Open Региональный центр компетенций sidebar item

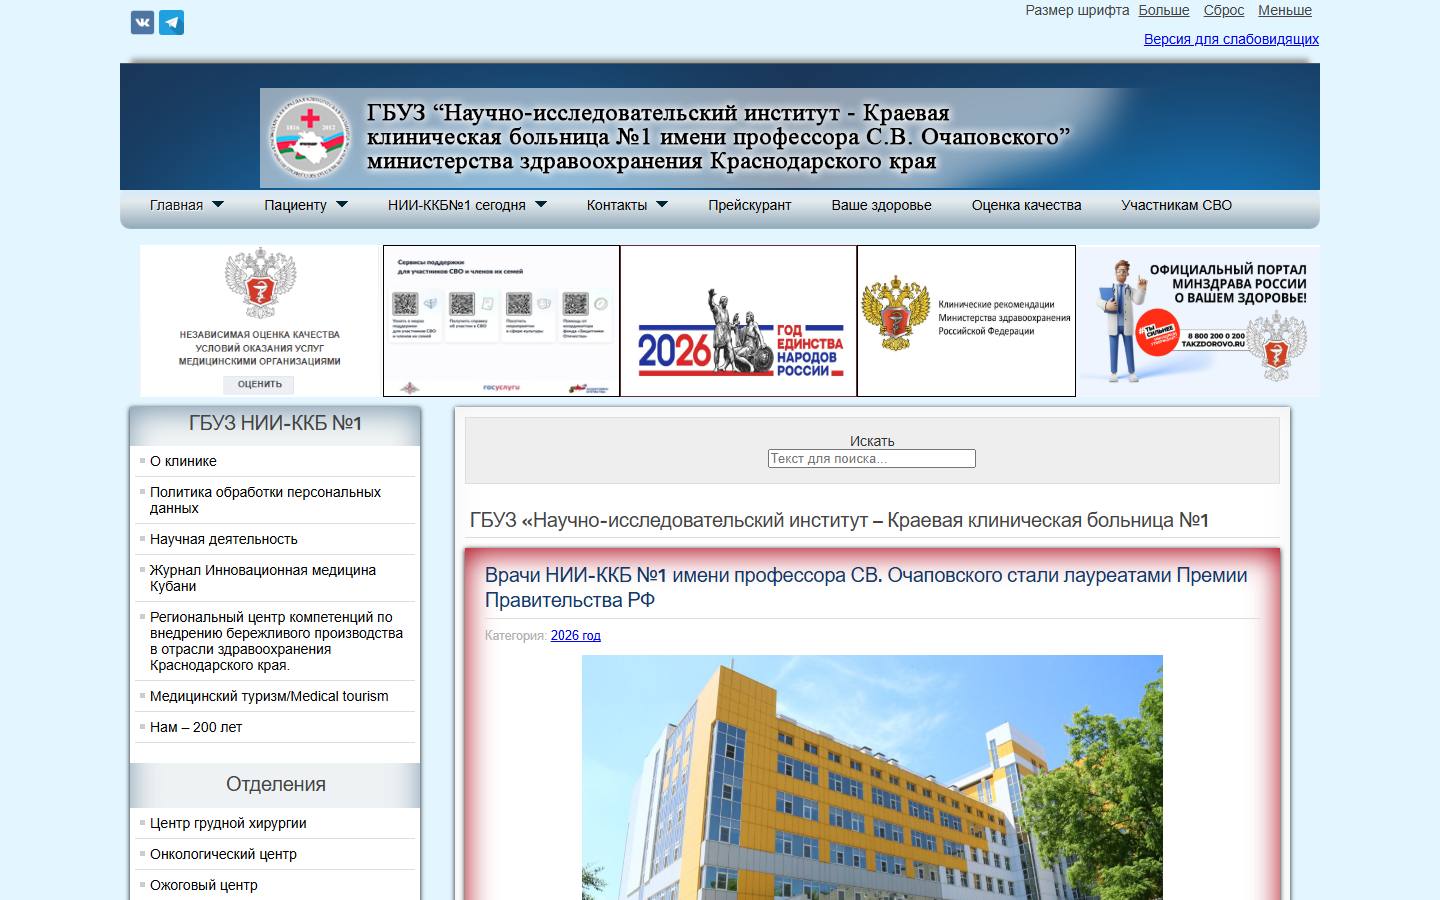click(275, 641)
